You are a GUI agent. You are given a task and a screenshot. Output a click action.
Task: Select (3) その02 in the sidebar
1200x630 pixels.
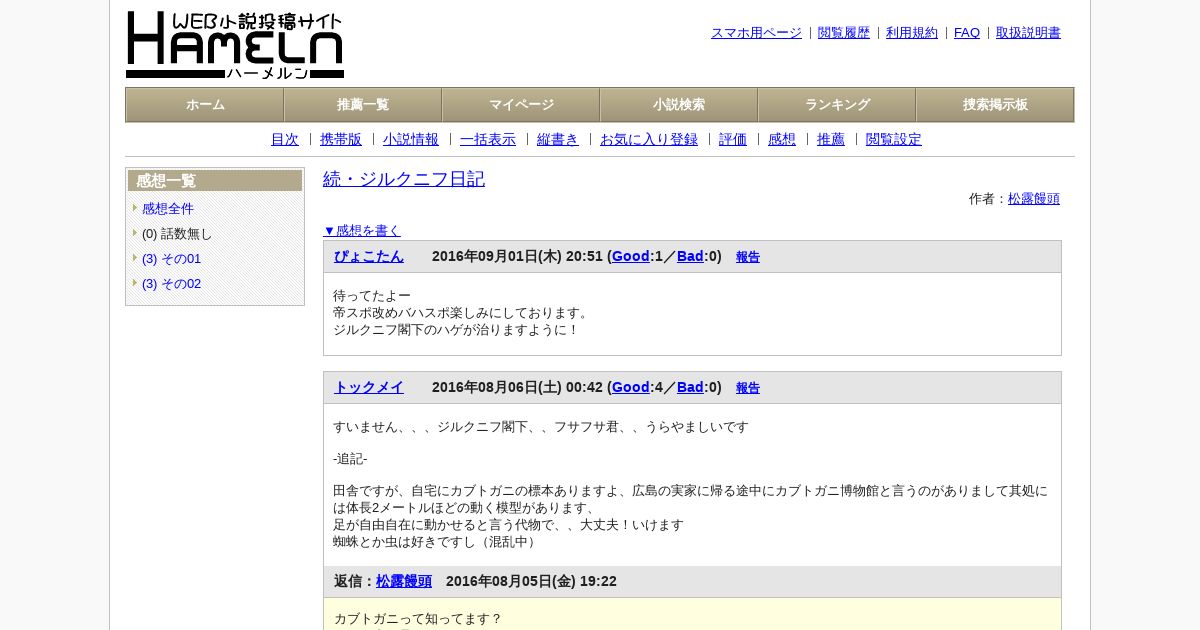pyautogui.click(x=171, y=284)
